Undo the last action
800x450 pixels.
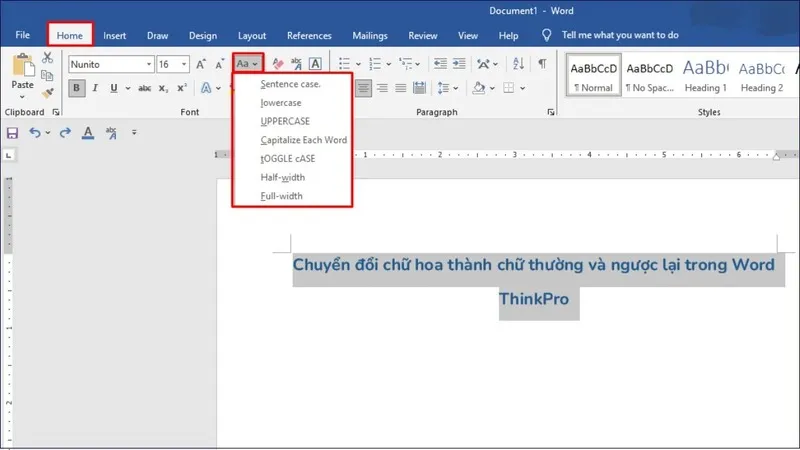pyautogui.click(x=35, y=133)
